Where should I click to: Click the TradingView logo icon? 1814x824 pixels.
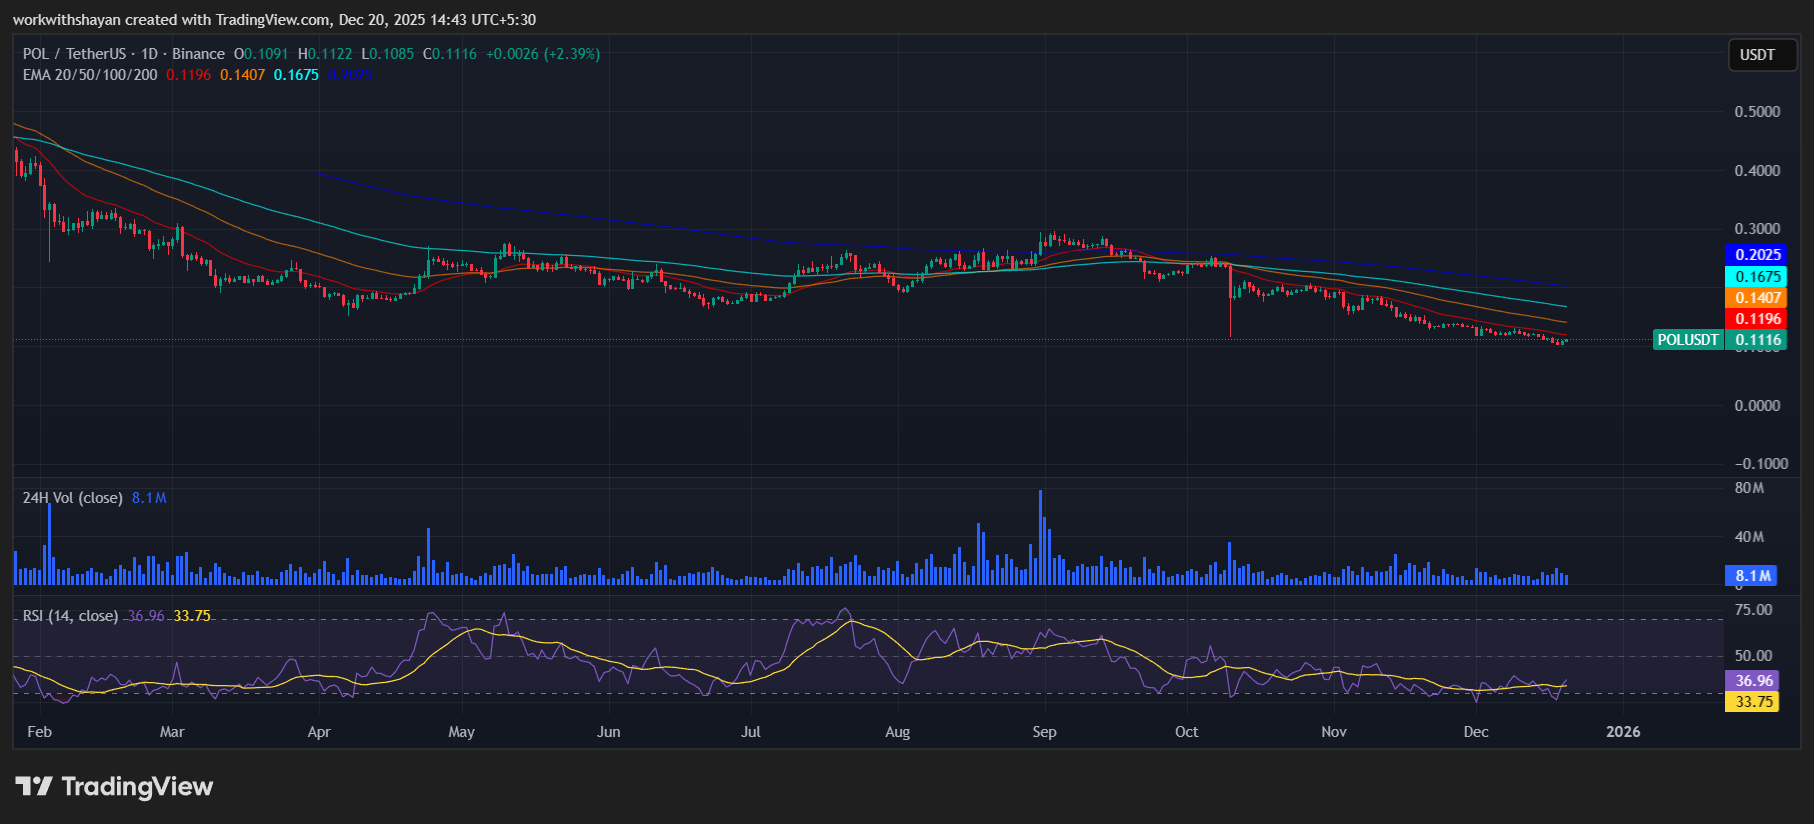tap(34, 786)
